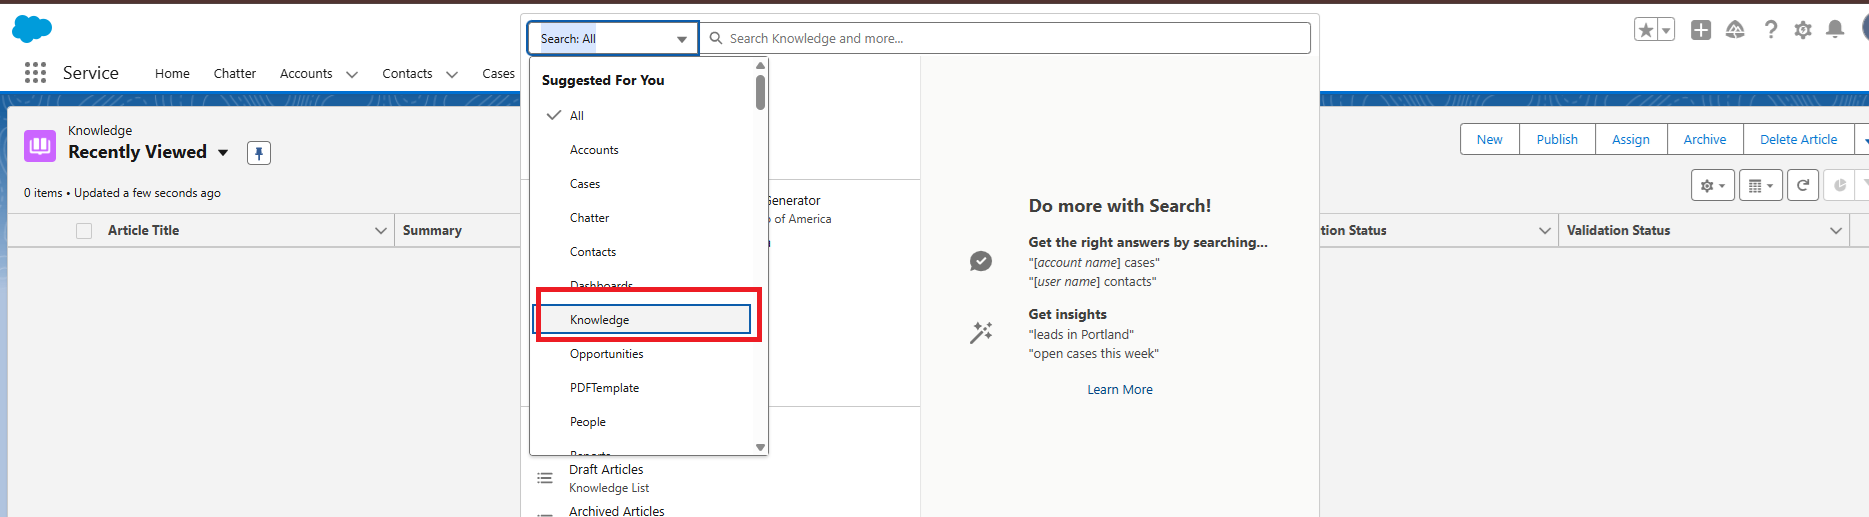
Task: Tick the select-all checkbox beside Article Title
Action: 84,231
